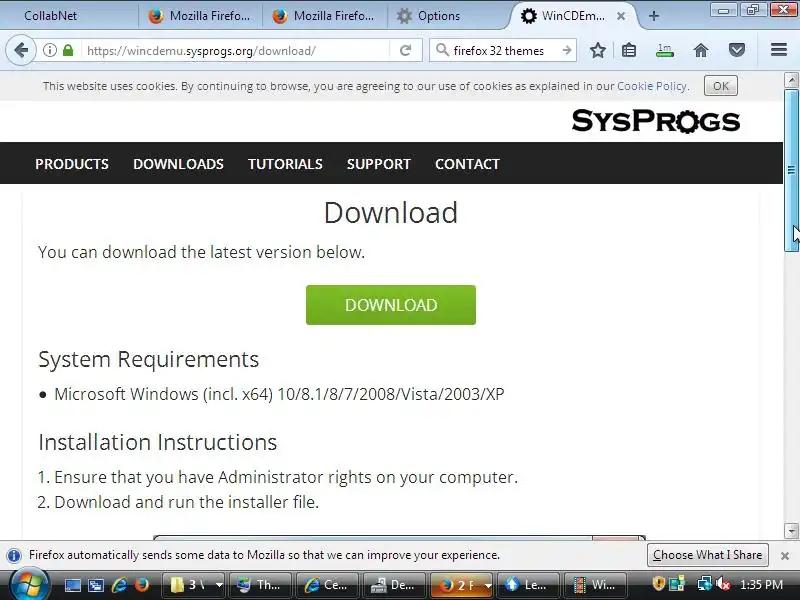
Task: Open the TUTORIALS menu item
Action: [285, 164]
